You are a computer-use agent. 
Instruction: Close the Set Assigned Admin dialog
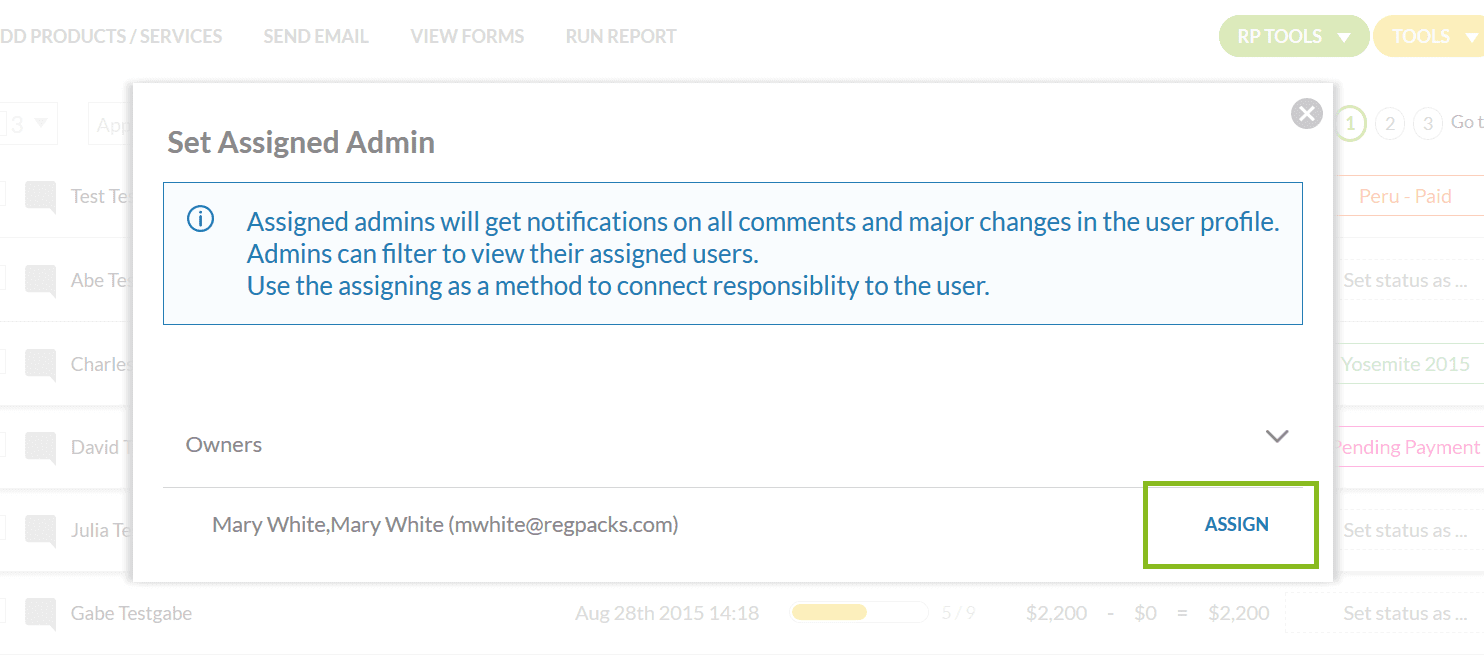tap(1306, 114)
